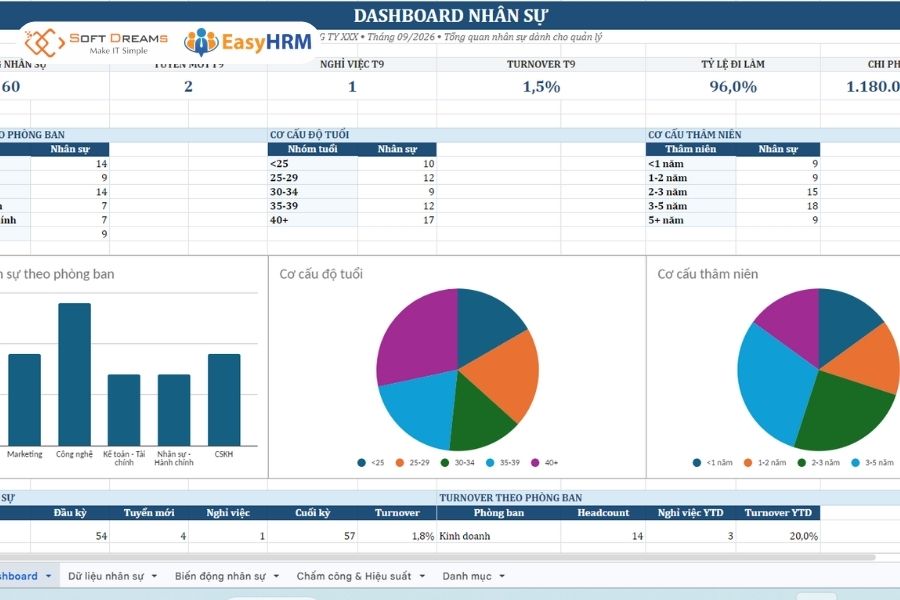Viewport: 900px width, 600px height.
Task: Select the Kinh doanh department cell
Action: click(498, 536)
